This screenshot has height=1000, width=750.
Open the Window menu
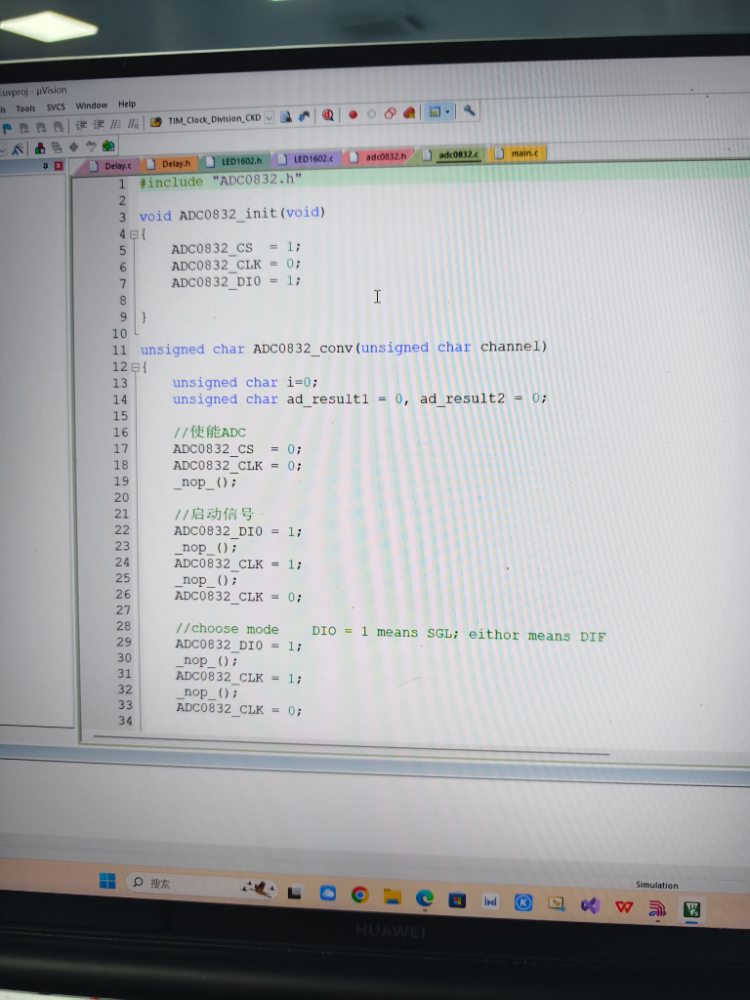tap(91, 105)
